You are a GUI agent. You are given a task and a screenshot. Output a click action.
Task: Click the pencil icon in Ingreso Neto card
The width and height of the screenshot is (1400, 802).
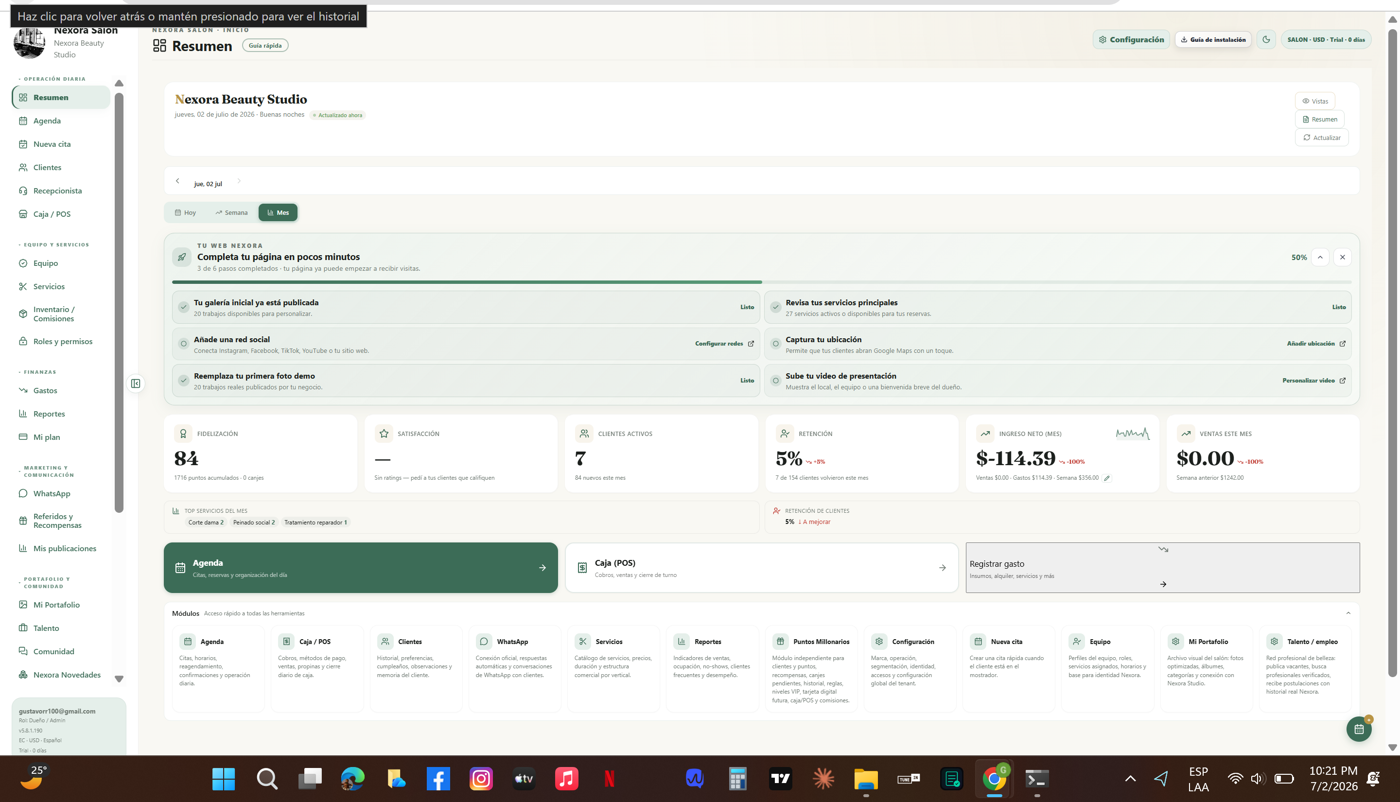[1107, 478]
